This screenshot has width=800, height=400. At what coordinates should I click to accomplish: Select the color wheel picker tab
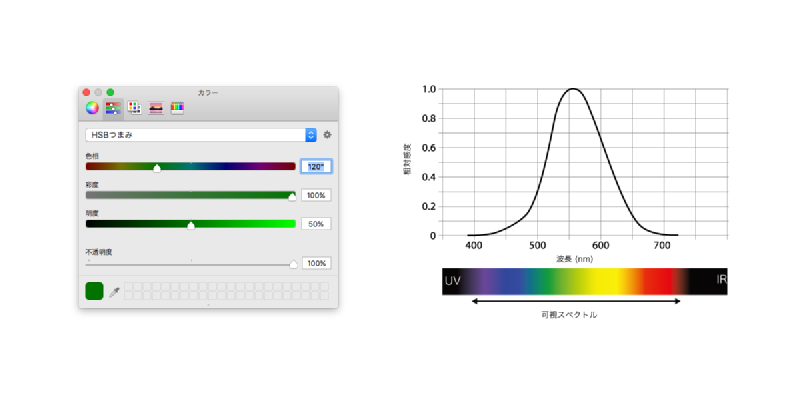(92, 108)
